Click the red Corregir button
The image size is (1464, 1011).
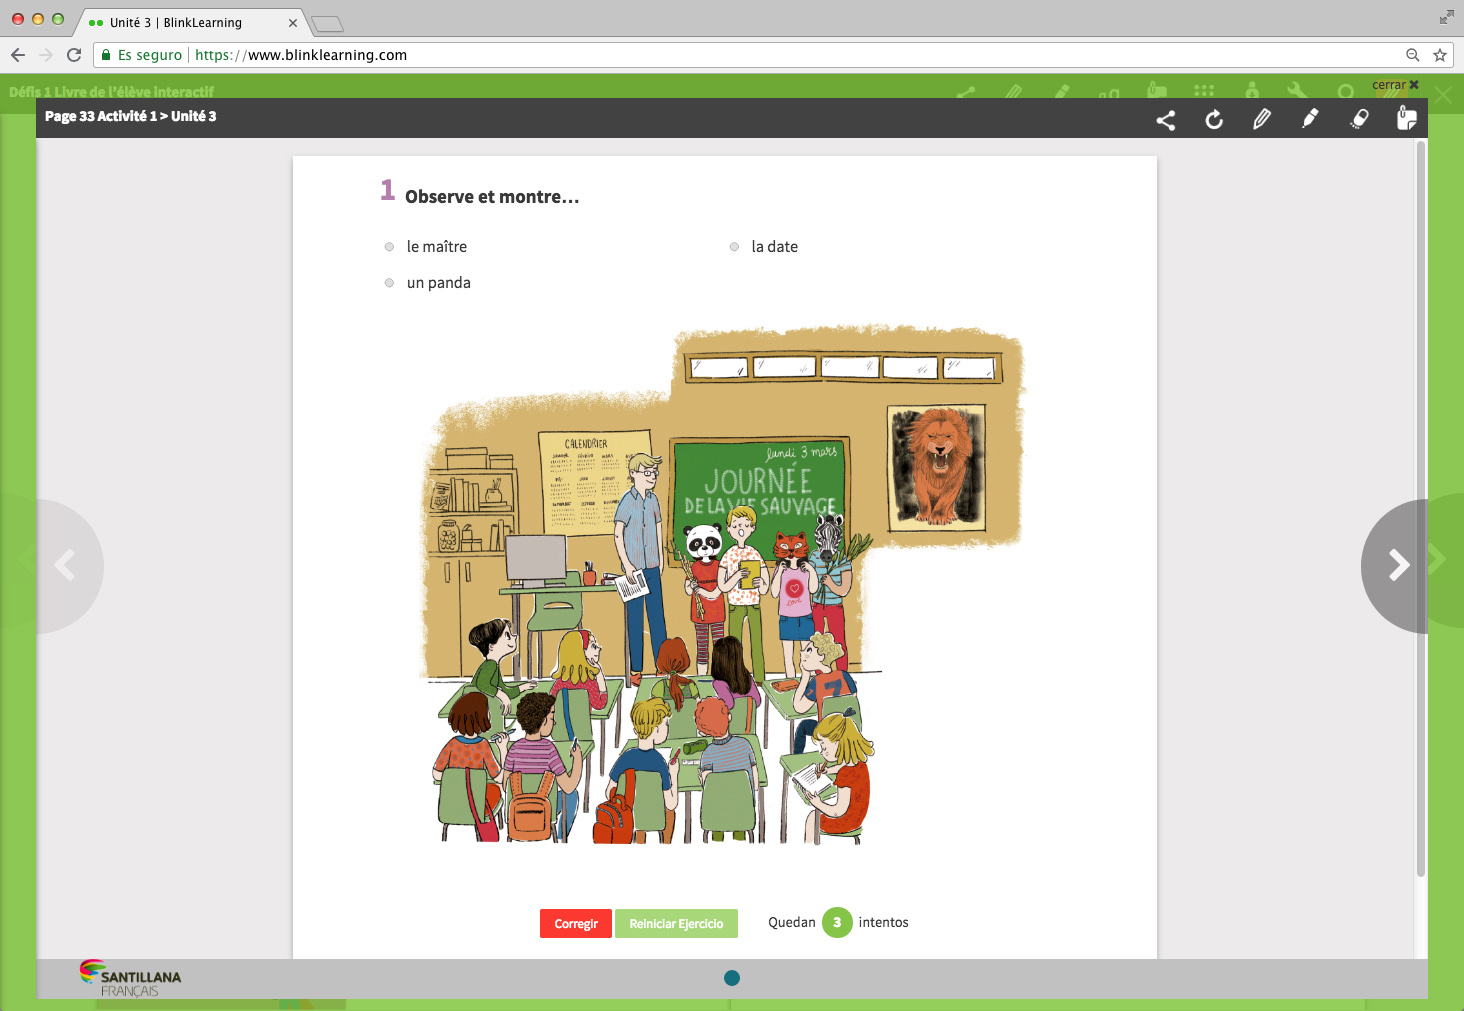point(576,924)
